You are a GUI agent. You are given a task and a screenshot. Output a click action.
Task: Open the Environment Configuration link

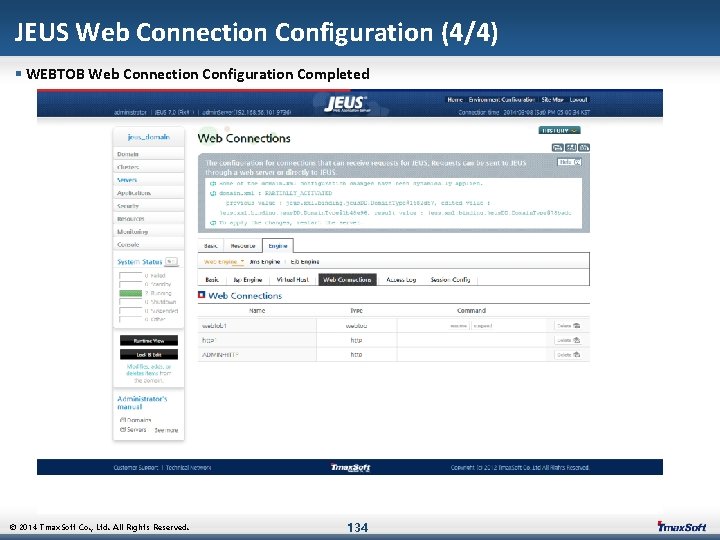click(x=501, y=100)
